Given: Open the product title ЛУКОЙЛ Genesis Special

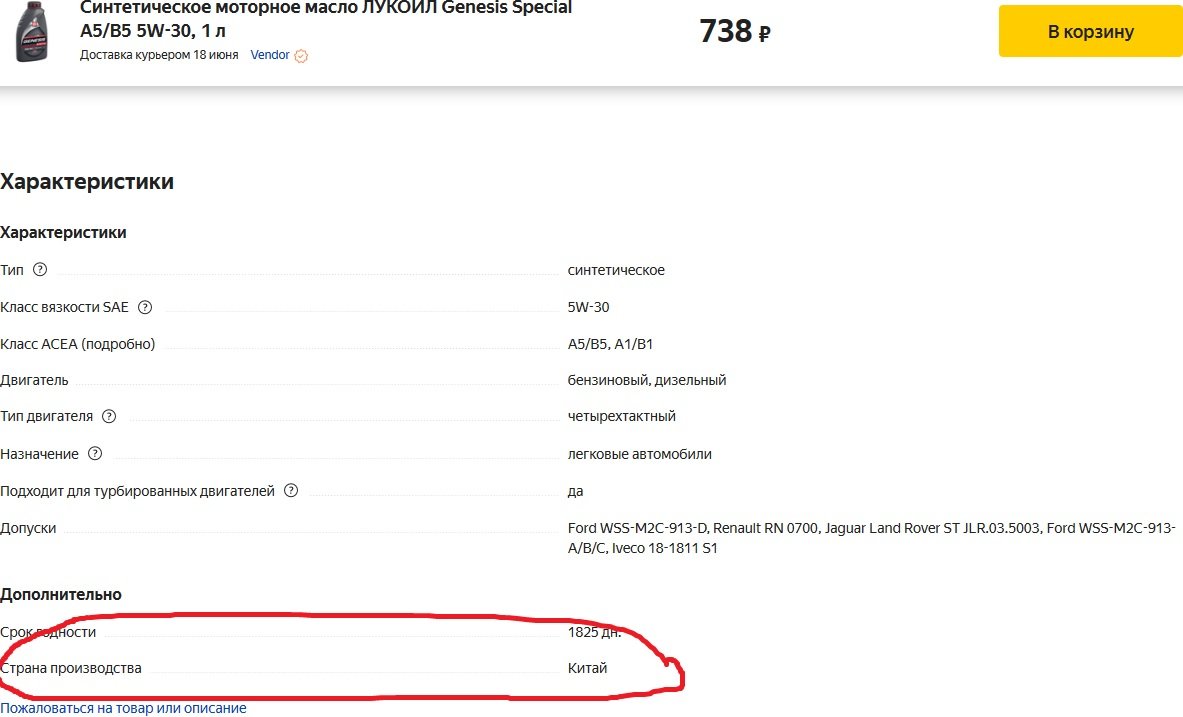Looking at the screenshot, I should tap(326, 19).
